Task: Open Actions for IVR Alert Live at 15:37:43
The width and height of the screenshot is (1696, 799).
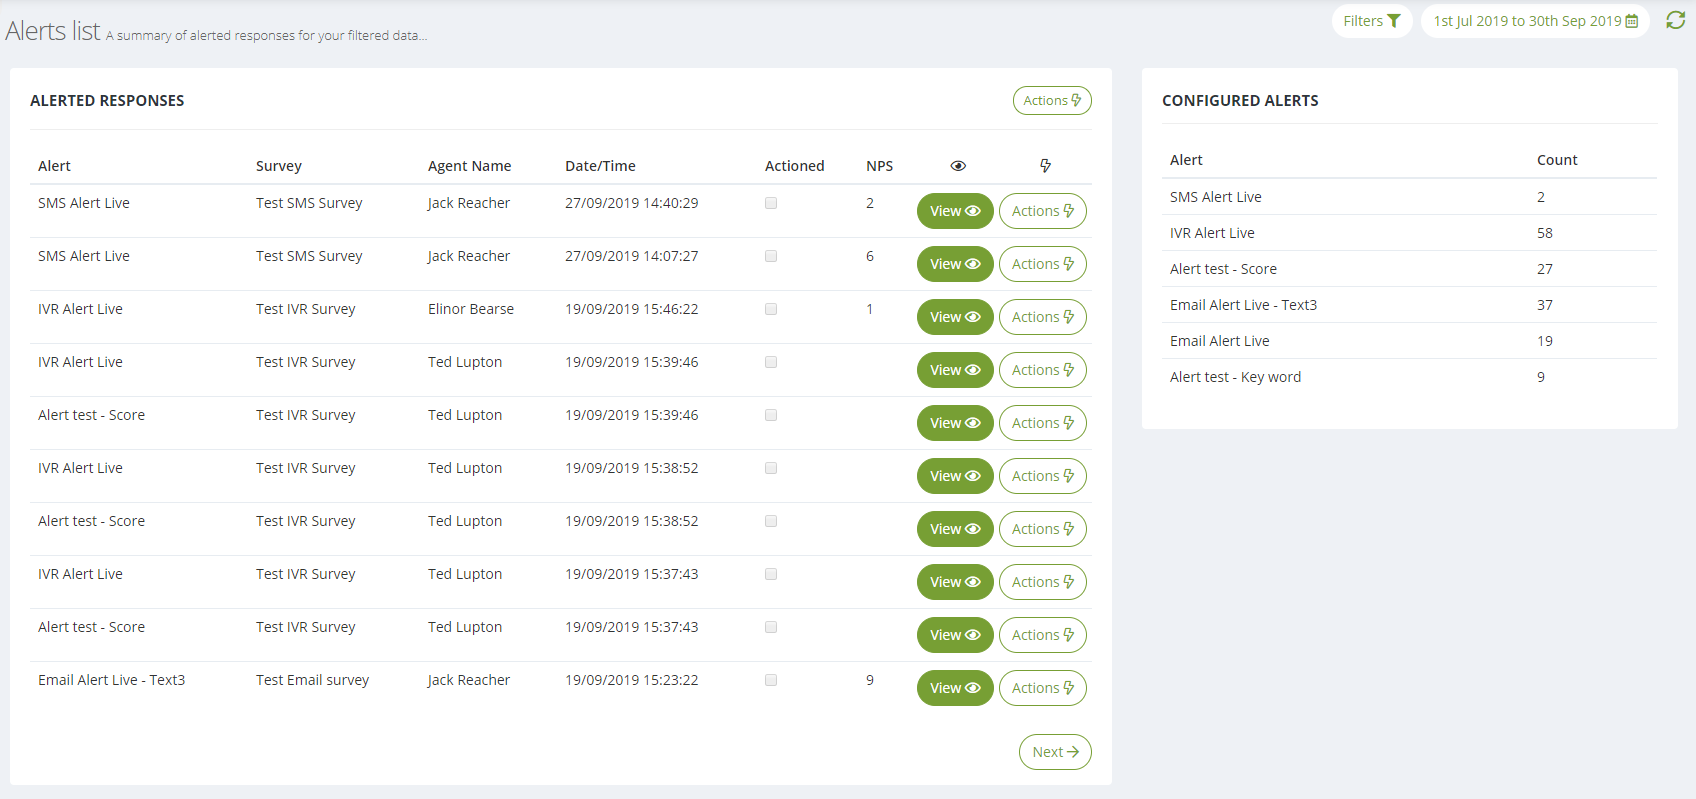Action: (x=1043, y=582)
